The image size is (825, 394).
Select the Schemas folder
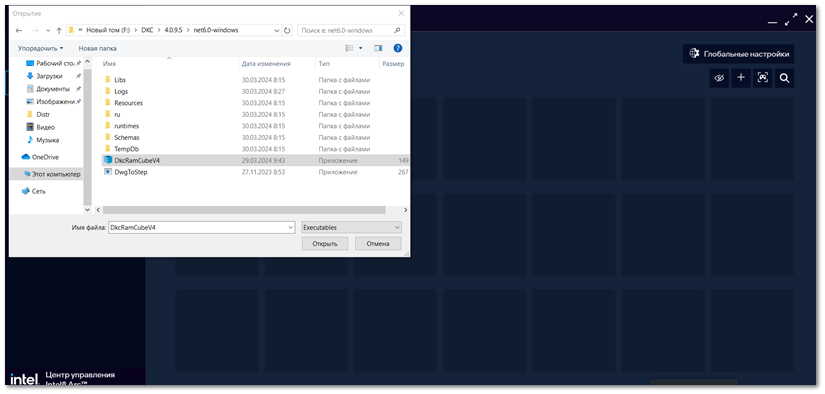(127, 137)
